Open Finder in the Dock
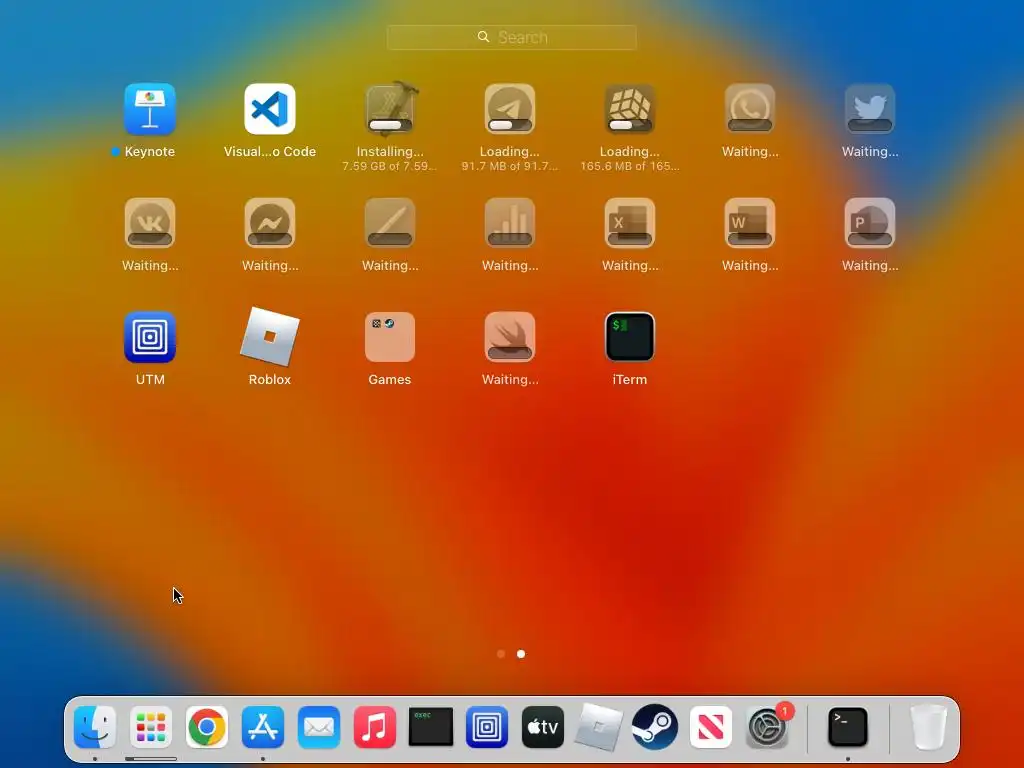This screenshot has width=1024, height=768. tap(95, 727)
